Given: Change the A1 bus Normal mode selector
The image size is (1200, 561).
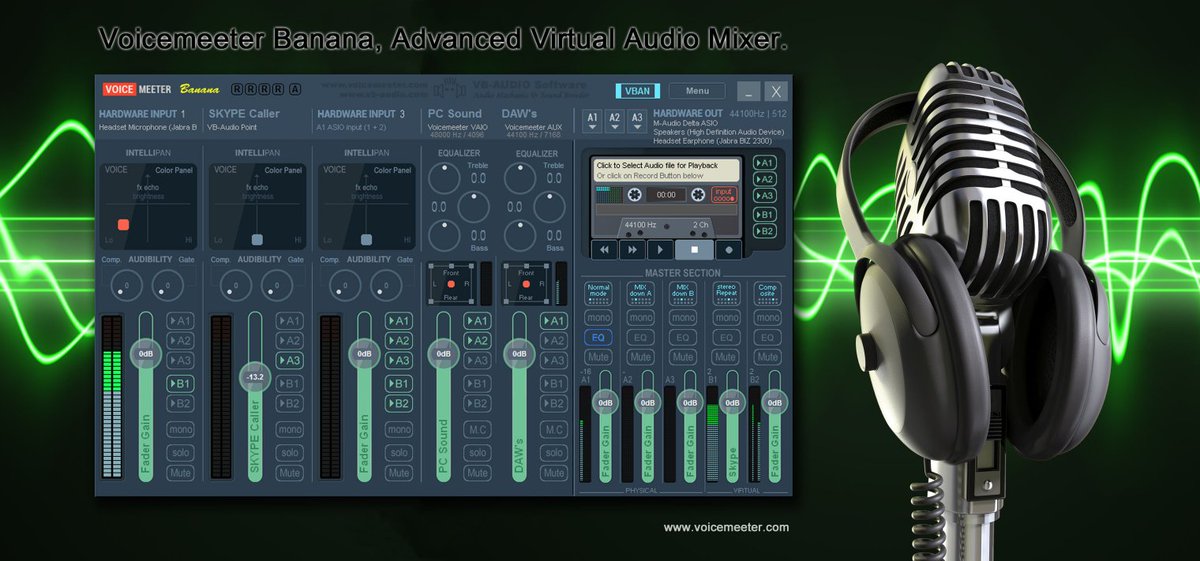Looking at the screenshot, I should click(598, 294).
